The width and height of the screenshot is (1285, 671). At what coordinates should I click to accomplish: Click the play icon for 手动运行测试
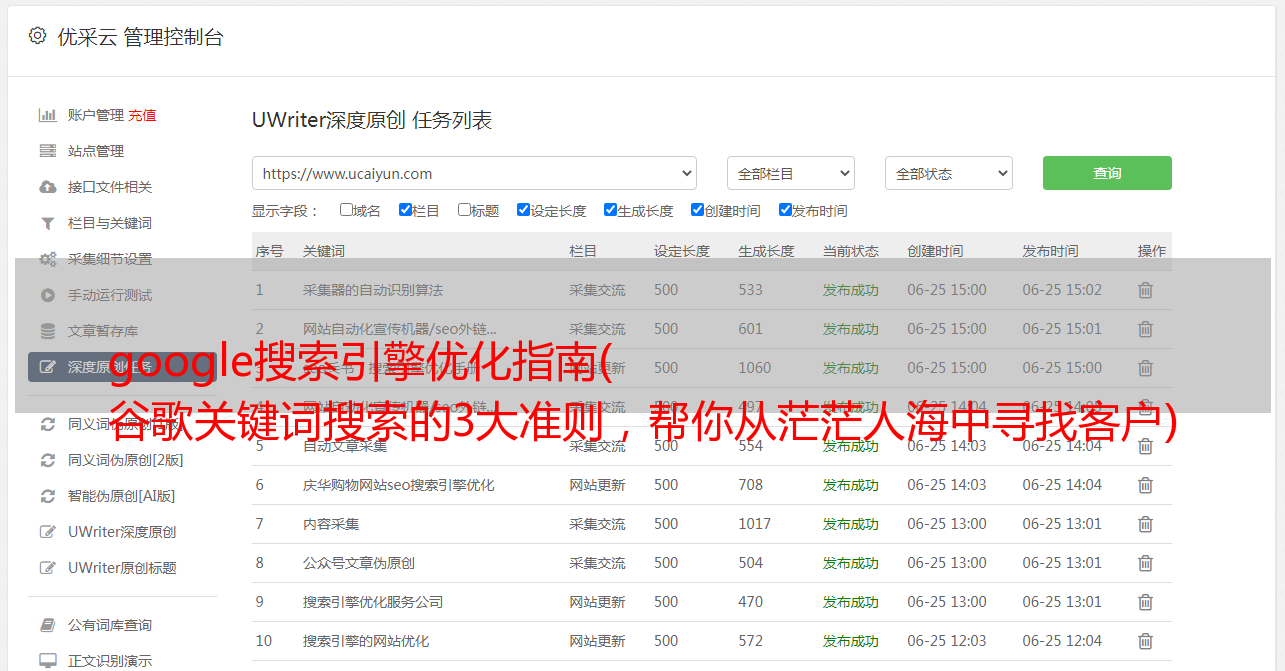click(x=47, y=295)
